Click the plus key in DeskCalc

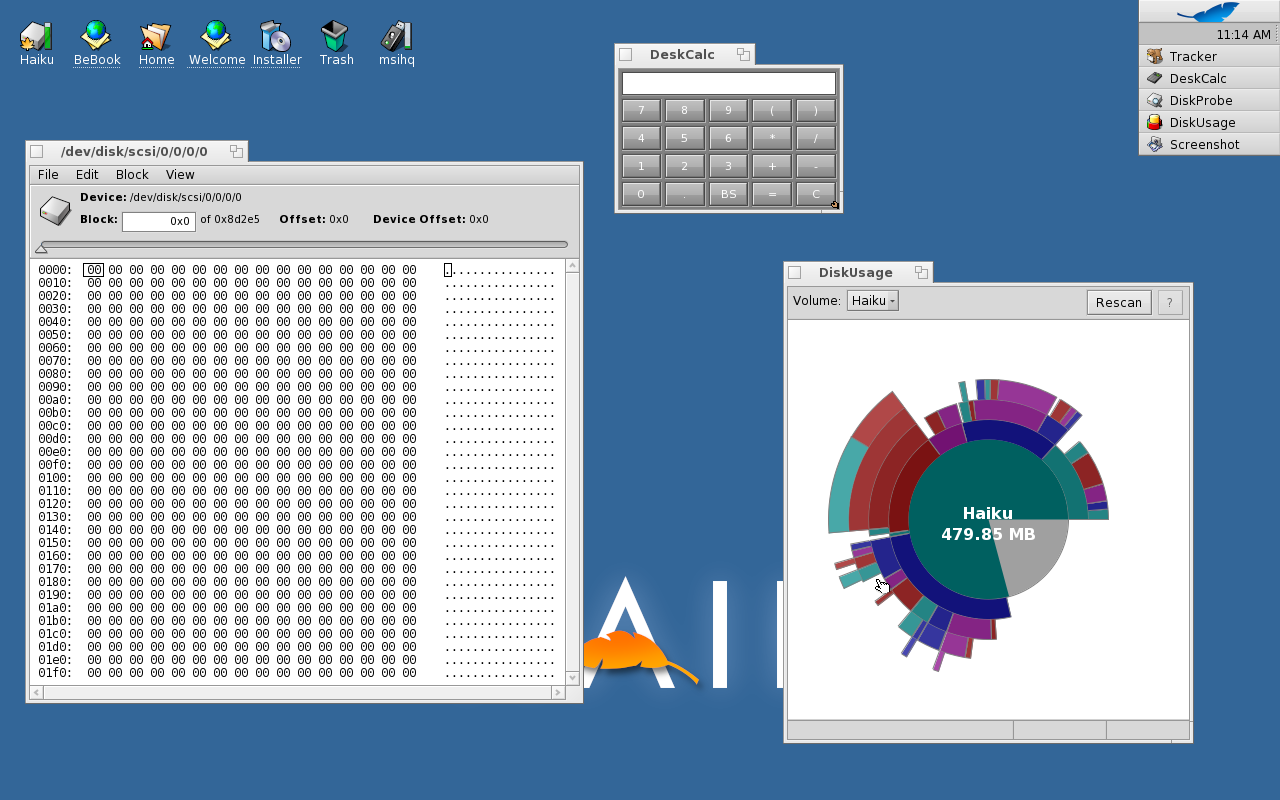click(772, 166)
